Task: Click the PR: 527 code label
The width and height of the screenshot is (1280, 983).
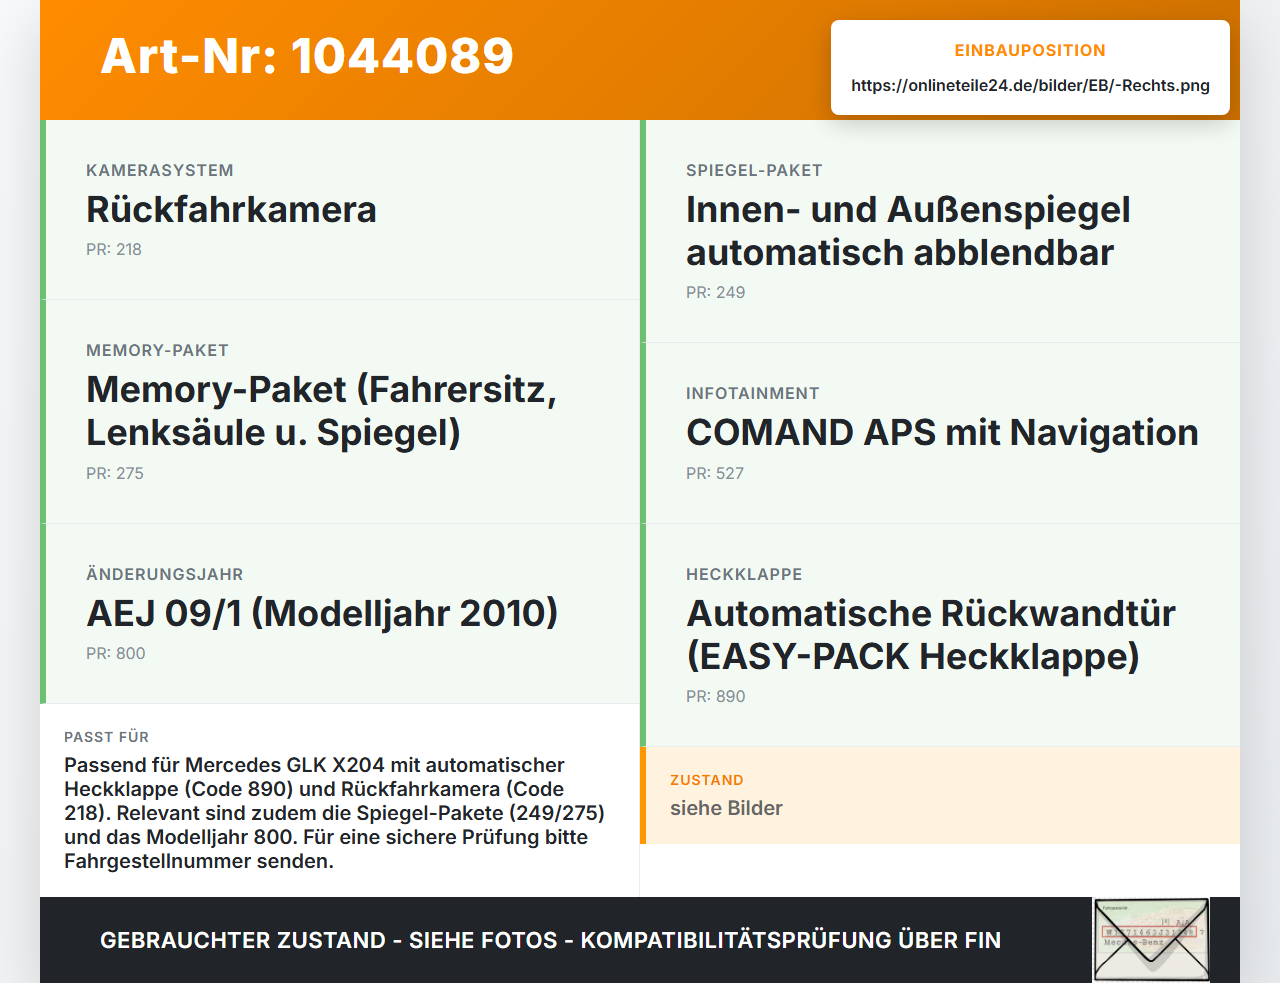Action: click(715, 474)
